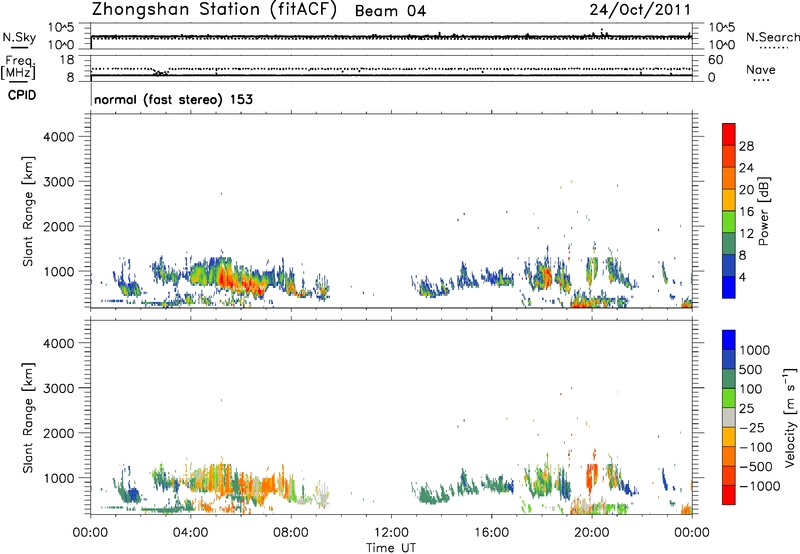This screenshot has height=554, width=800.
Task: Select the text normal (fast stereo) 153
Action: [173, 99]
